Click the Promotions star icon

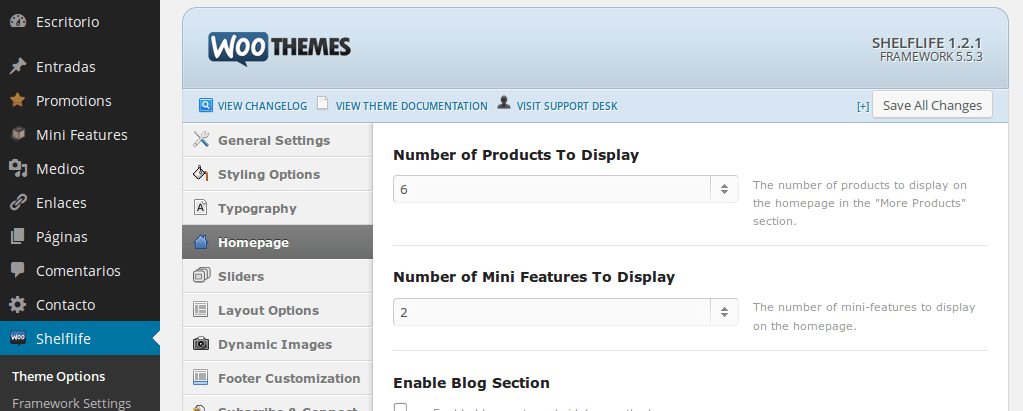point(18,100)
